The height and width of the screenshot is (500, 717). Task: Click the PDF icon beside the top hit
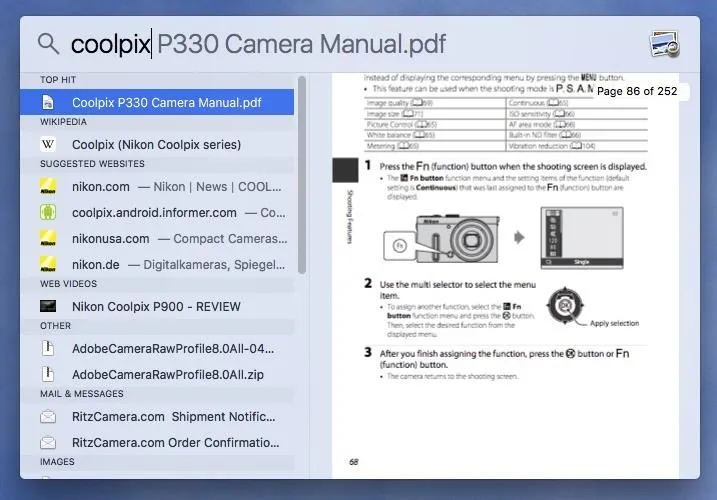coord(48,102)
